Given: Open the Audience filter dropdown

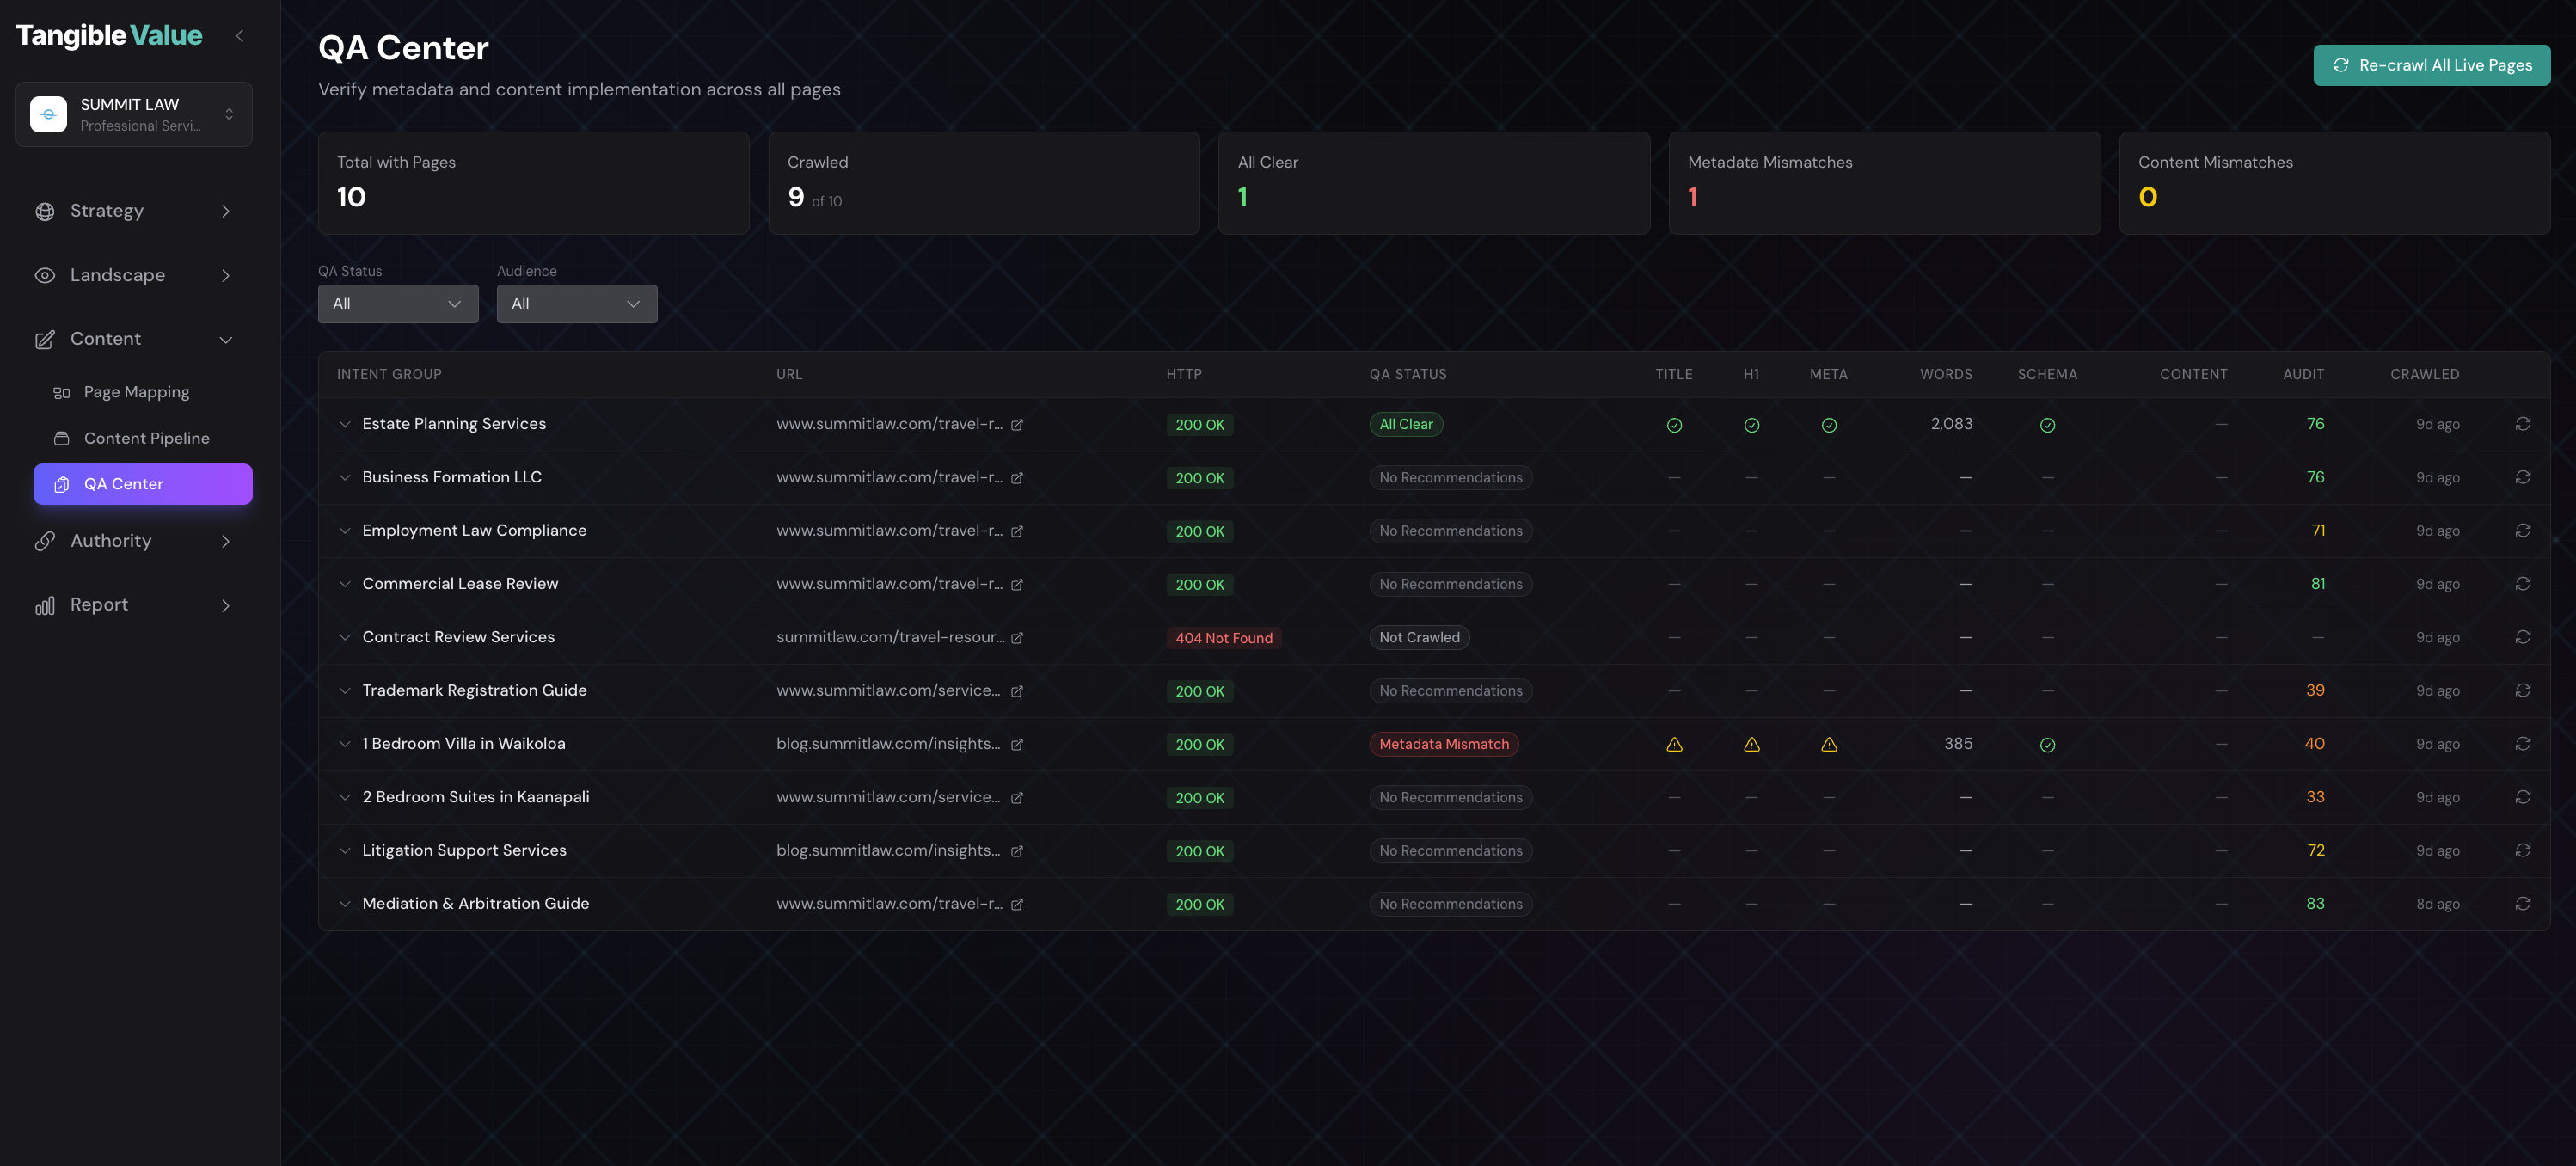Looking at the screenshot, I should click(576, 303).
